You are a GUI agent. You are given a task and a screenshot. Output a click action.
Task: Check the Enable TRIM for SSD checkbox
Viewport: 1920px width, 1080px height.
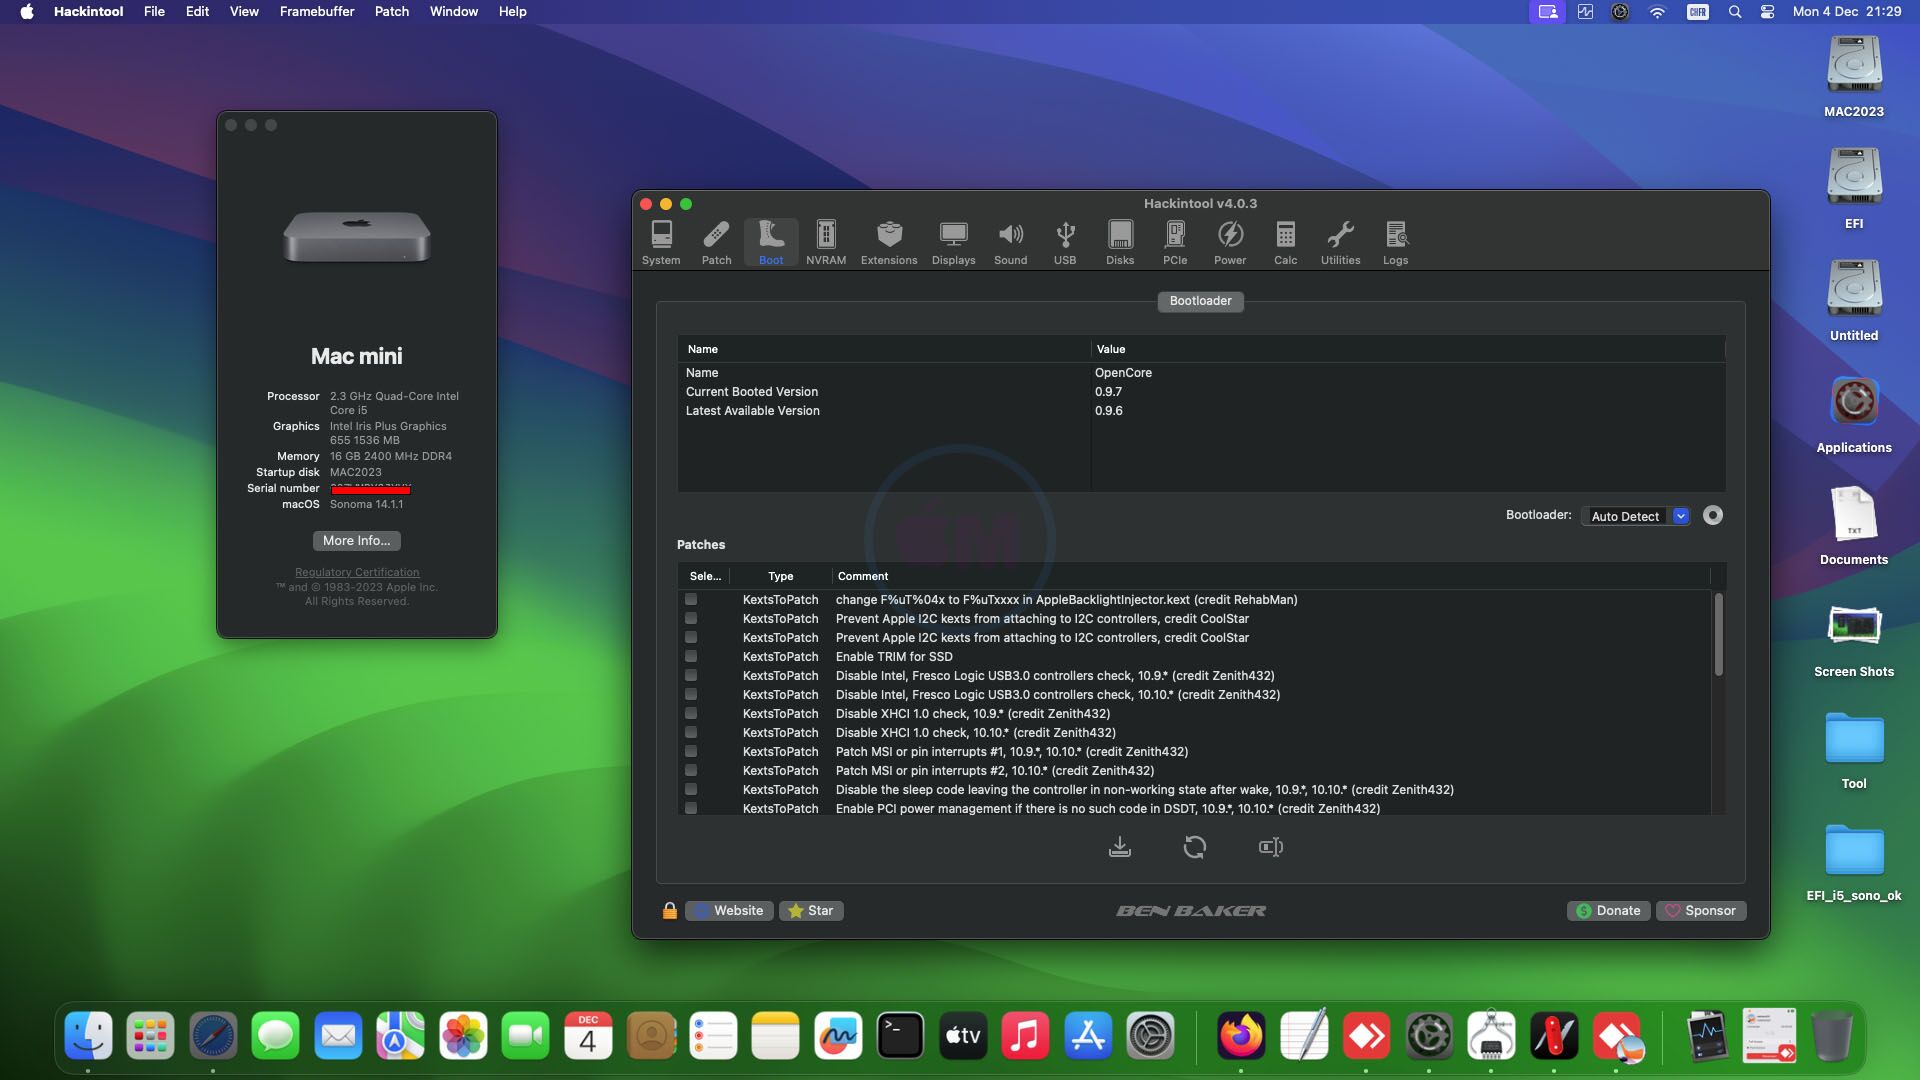pos(691,657)
